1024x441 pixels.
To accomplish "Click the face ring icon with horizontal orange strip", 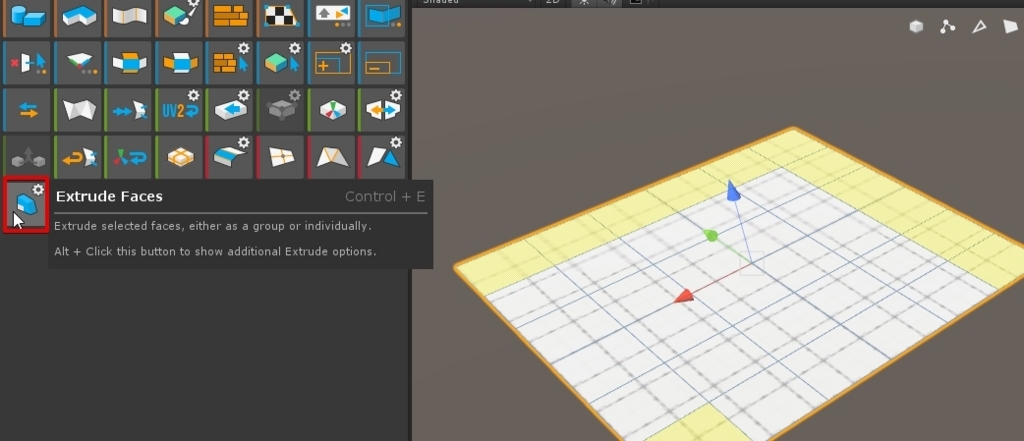I will (180, 63).
